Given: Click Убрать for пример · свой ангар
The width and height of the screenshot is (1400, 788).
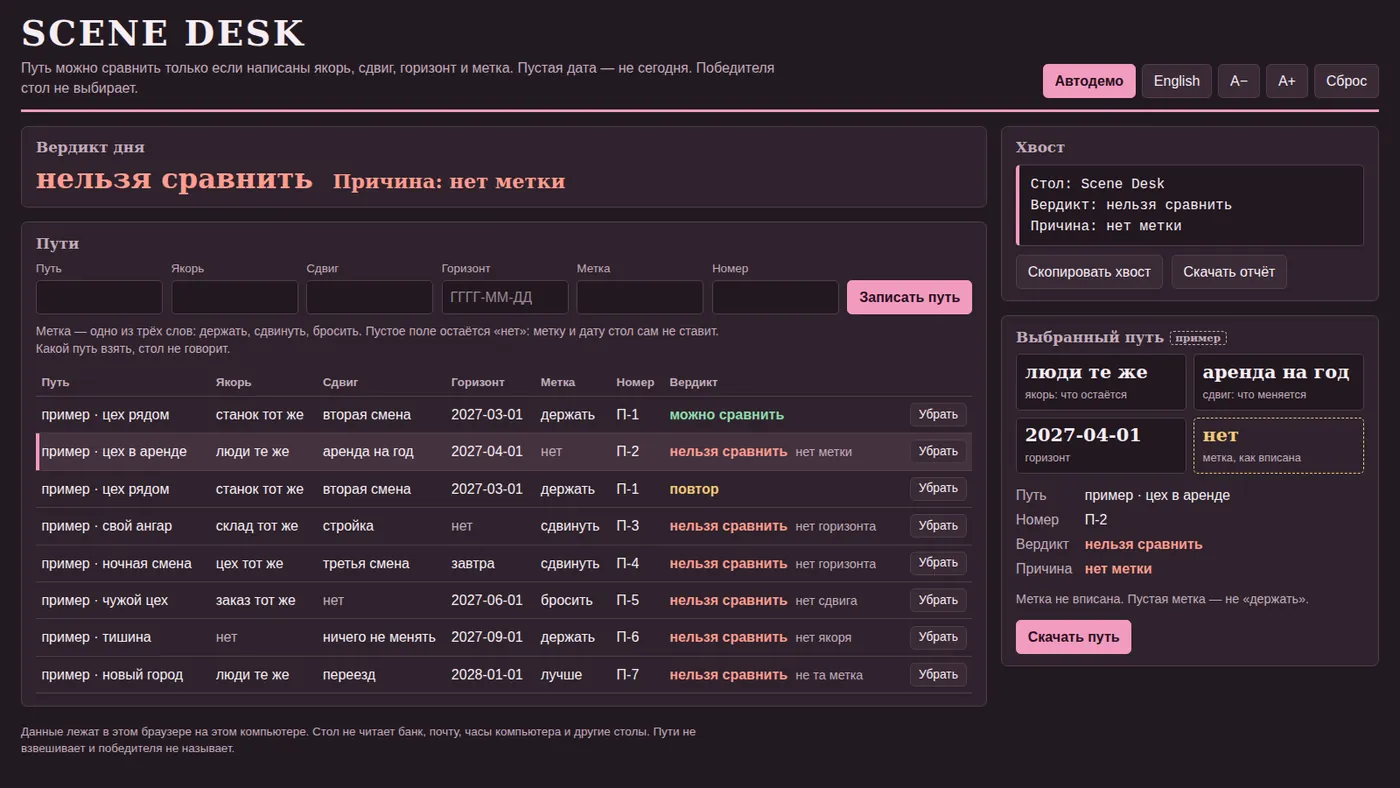Looking at the screenshot, I should [938, 526].
